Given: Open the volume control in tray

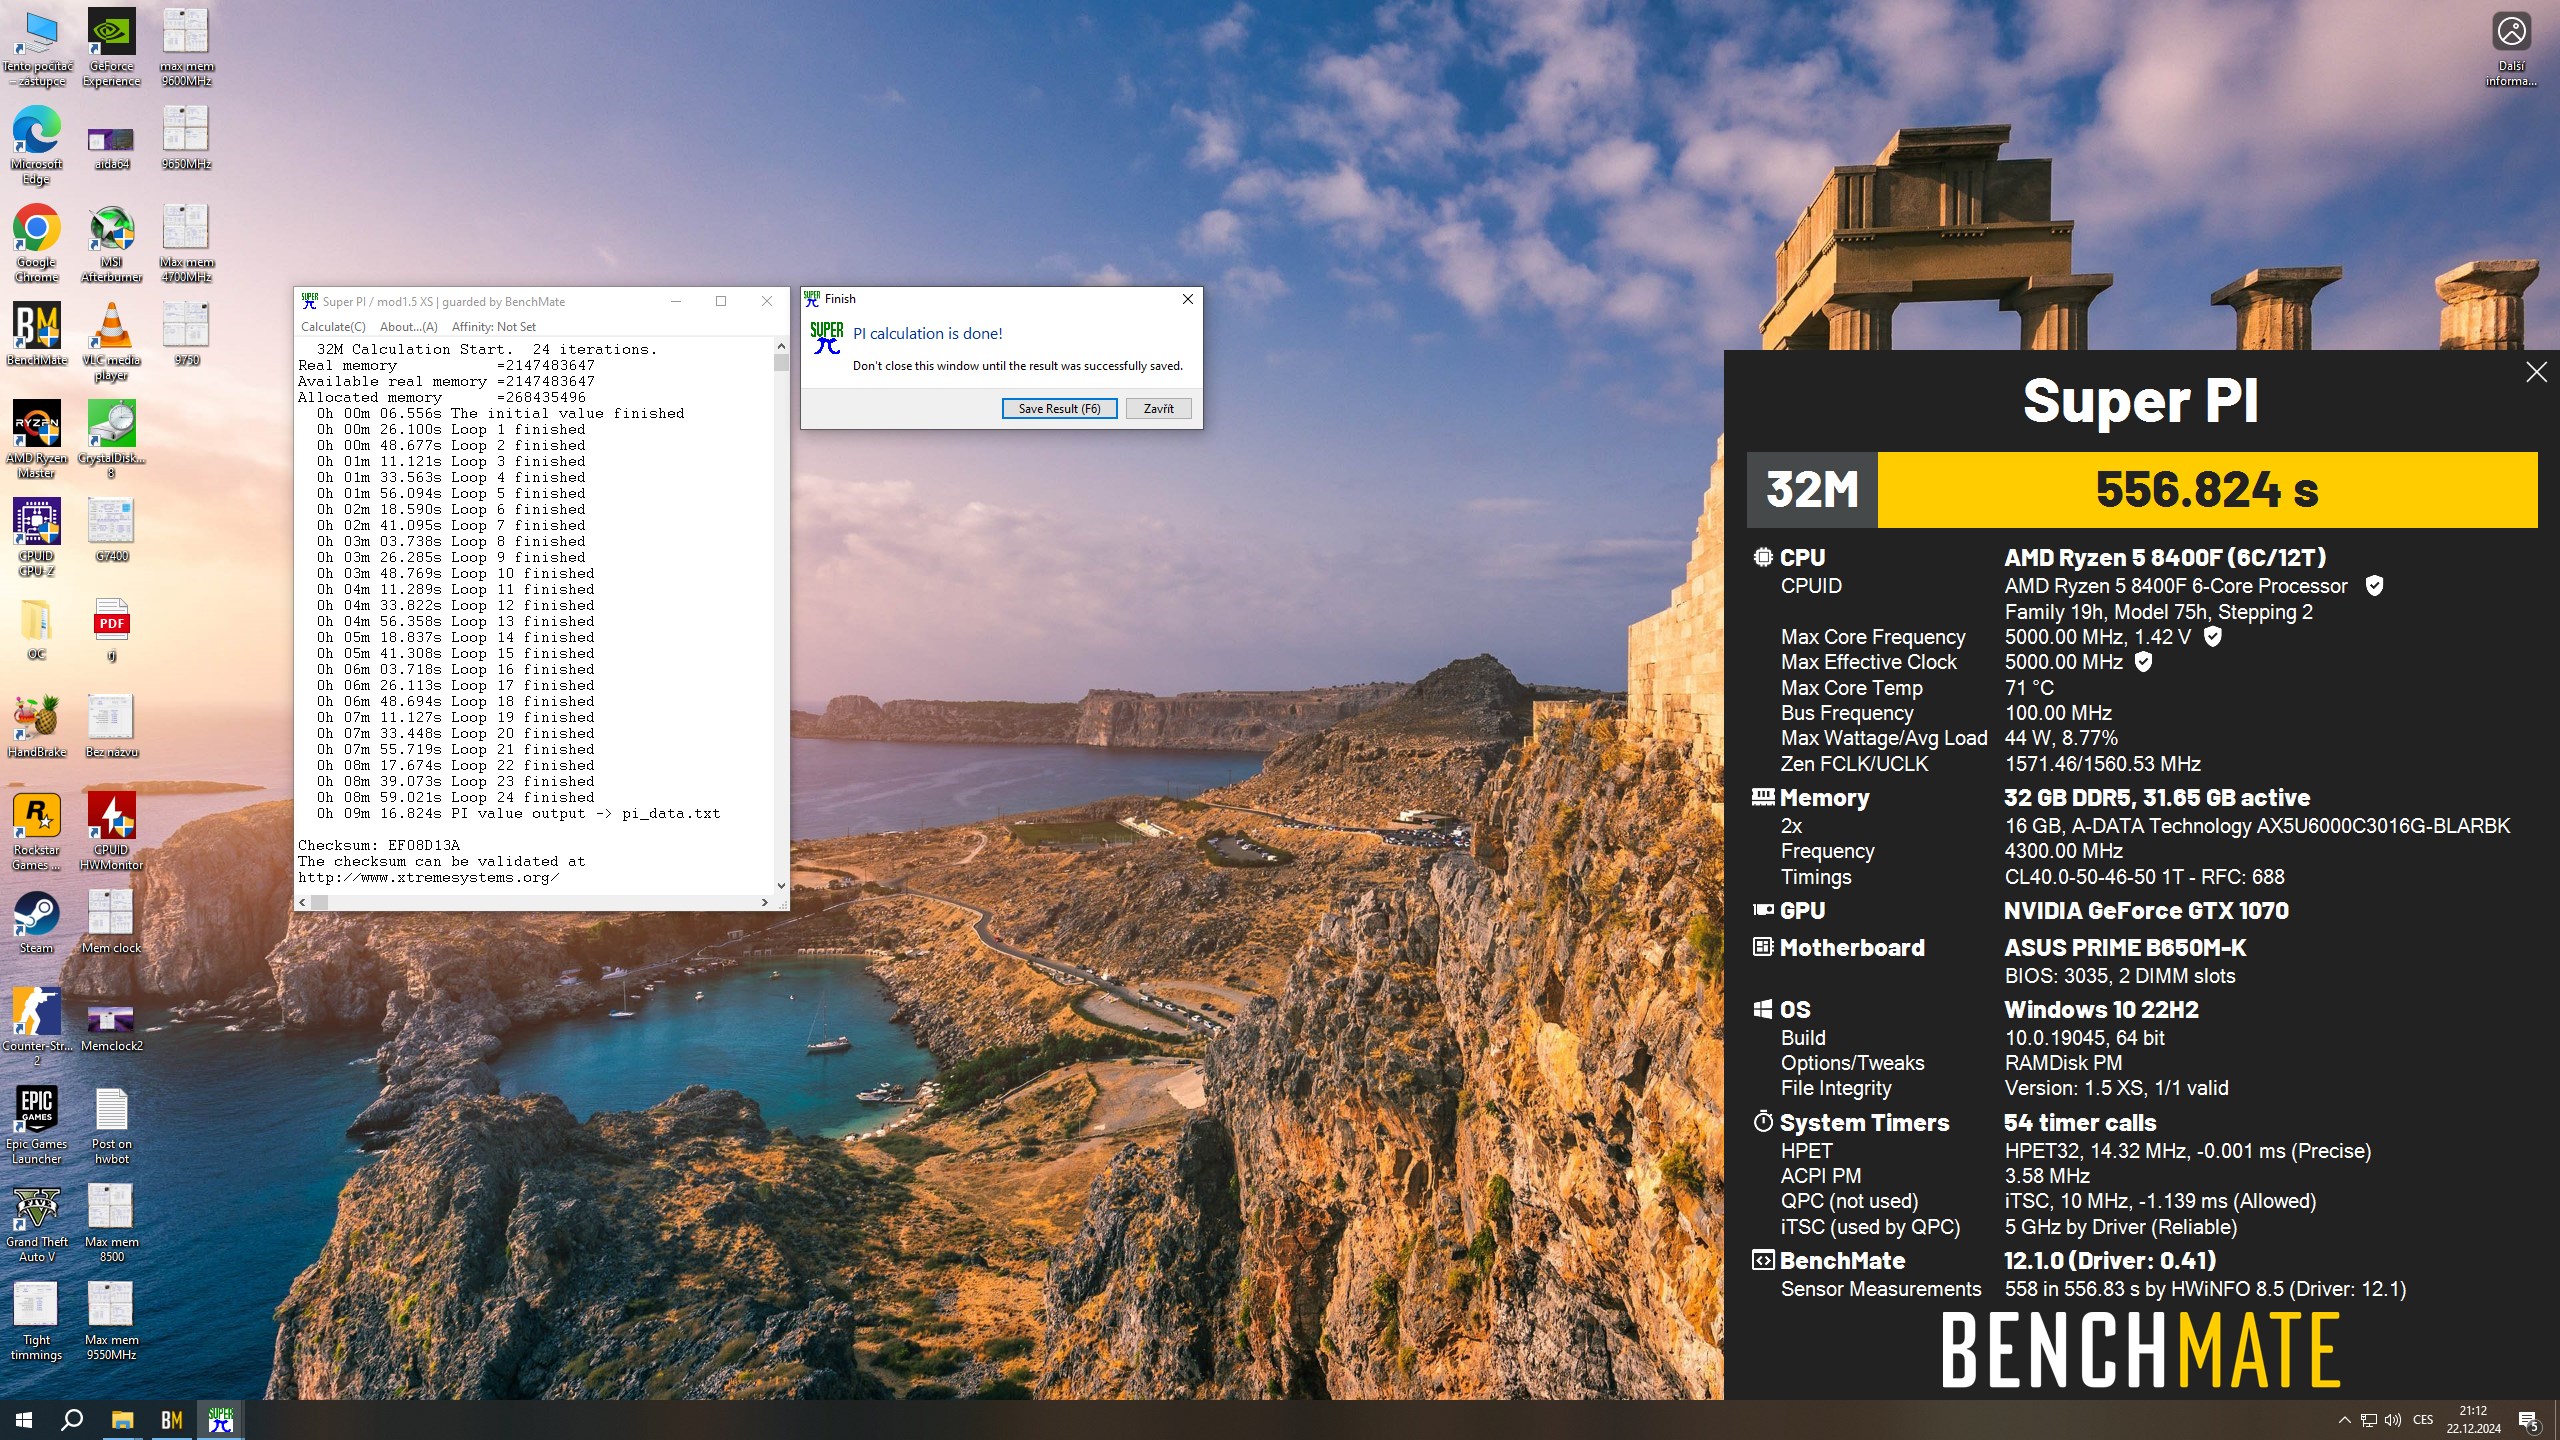Looking at the screenshot, I should pos(2393,1420).
